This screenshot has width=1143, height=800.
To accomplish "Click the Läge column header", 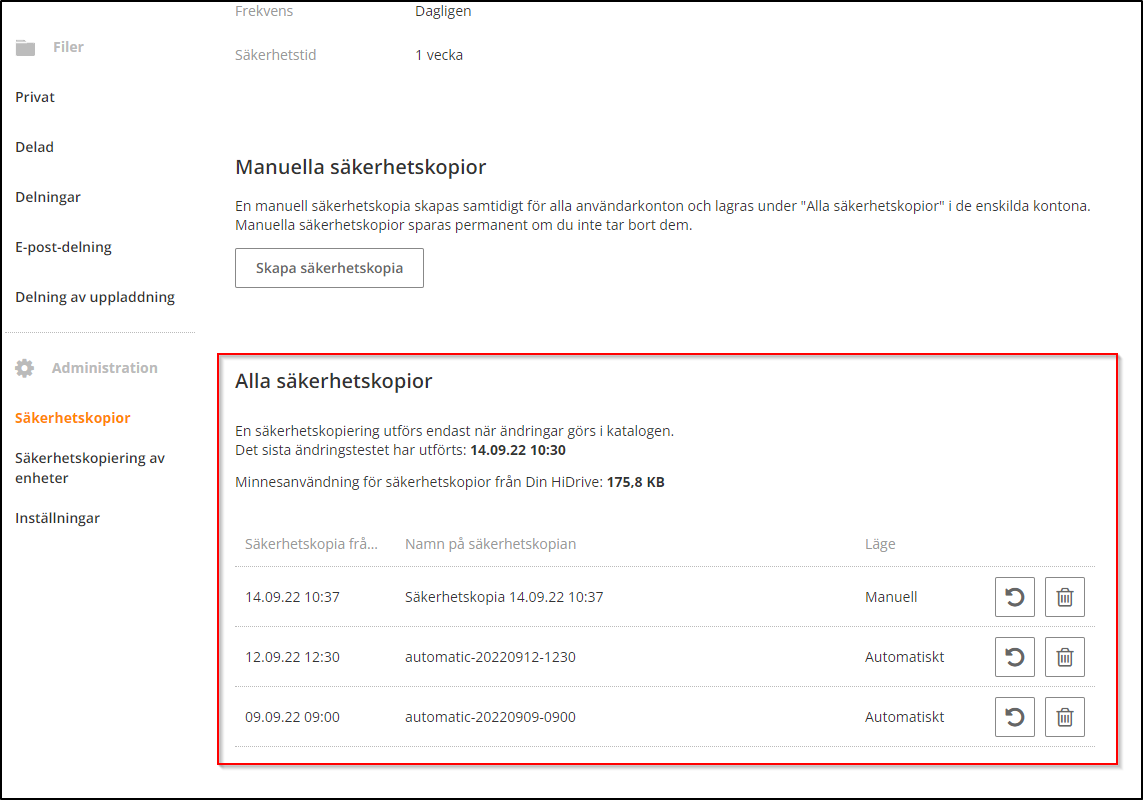I will tap(880, 544).
